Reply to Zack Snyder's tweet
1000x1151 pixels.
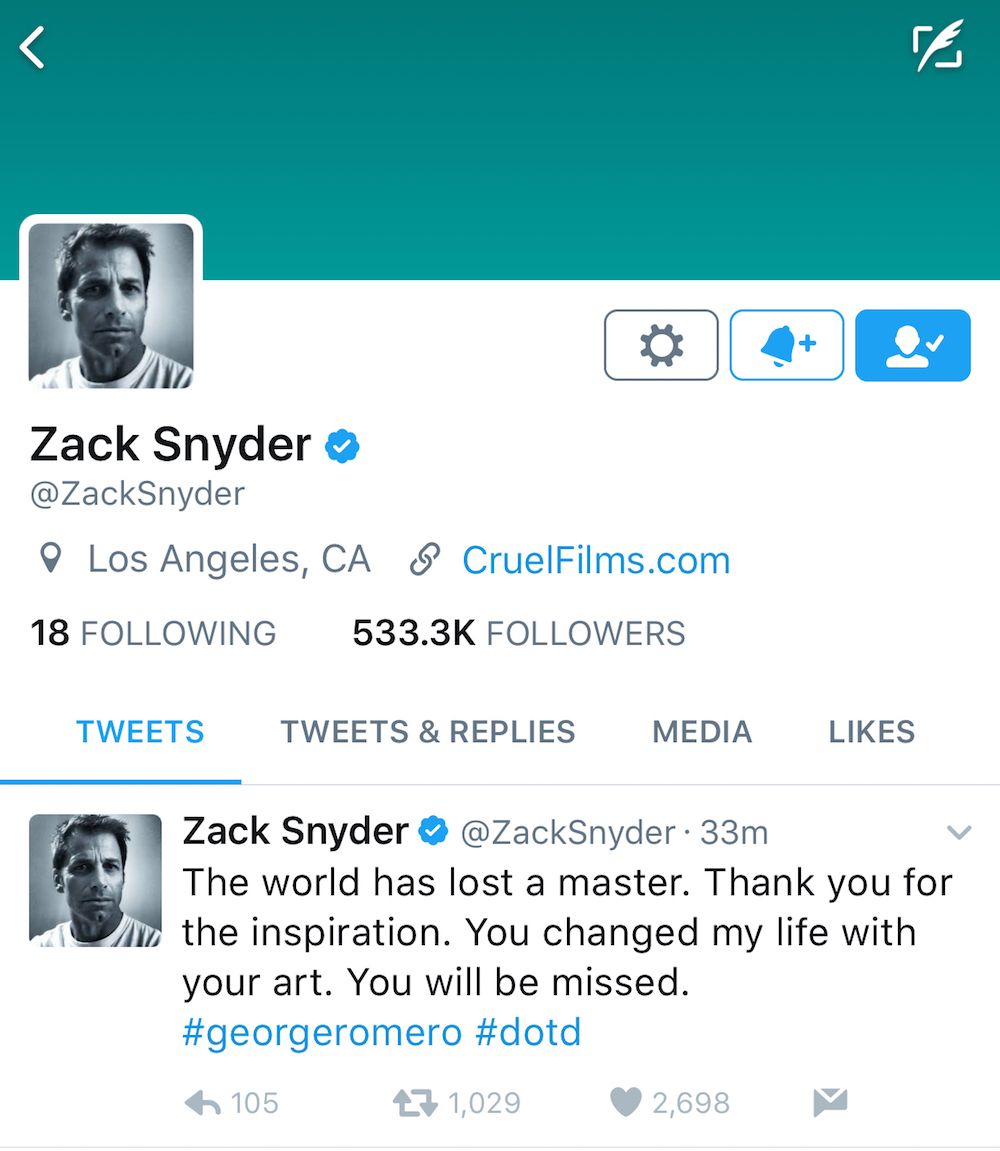tap(207, 1103)
